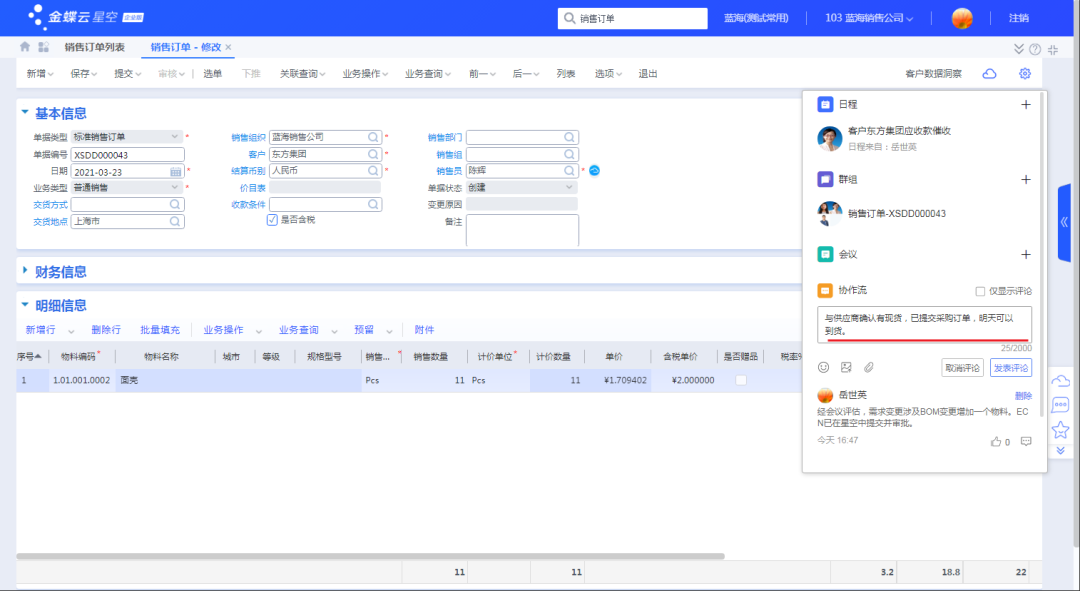Click 新增行 in detail toolbar

pos(41,330)
